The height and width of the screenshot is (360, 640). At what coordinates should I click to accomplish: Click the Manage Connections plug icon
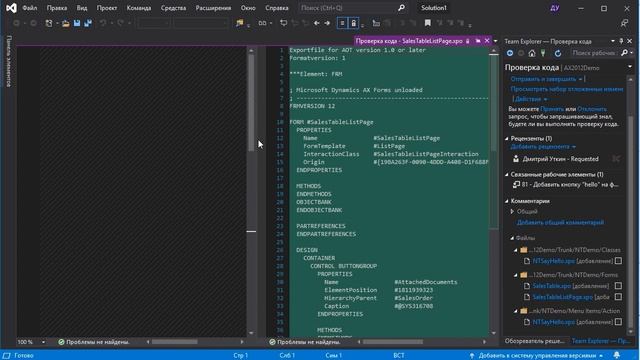click(543, 53)
